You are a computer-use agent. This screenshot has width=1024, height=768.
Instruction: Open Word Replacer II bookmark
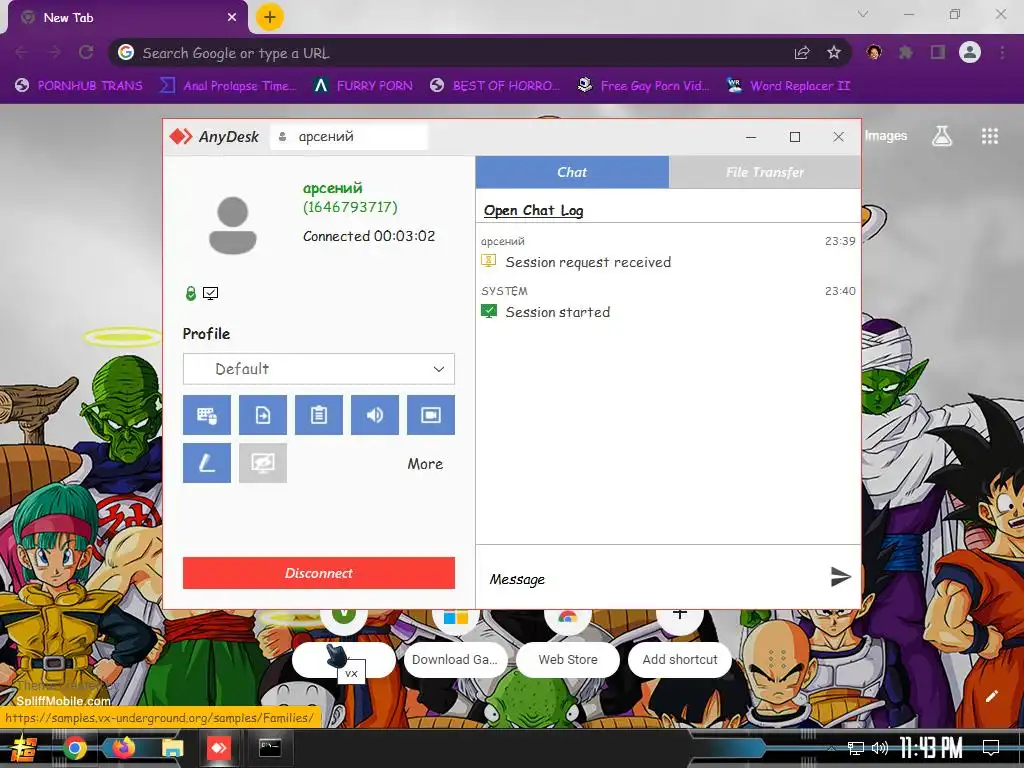[x=789, y=86]
